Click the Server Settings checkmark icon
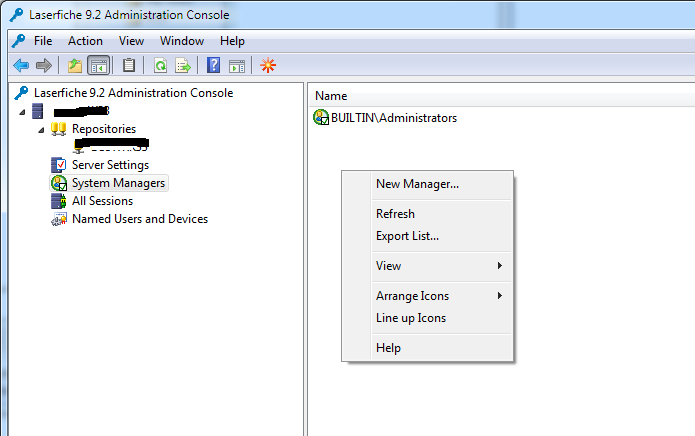The height and width of the screenshot is (436, 695). 59,165
